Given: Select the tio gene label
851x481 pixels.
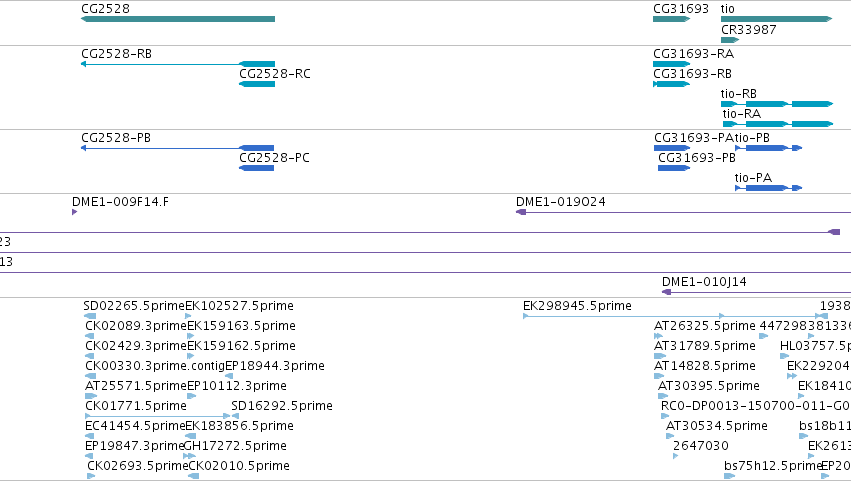Looking at the screenshot, I should point(728,9).
